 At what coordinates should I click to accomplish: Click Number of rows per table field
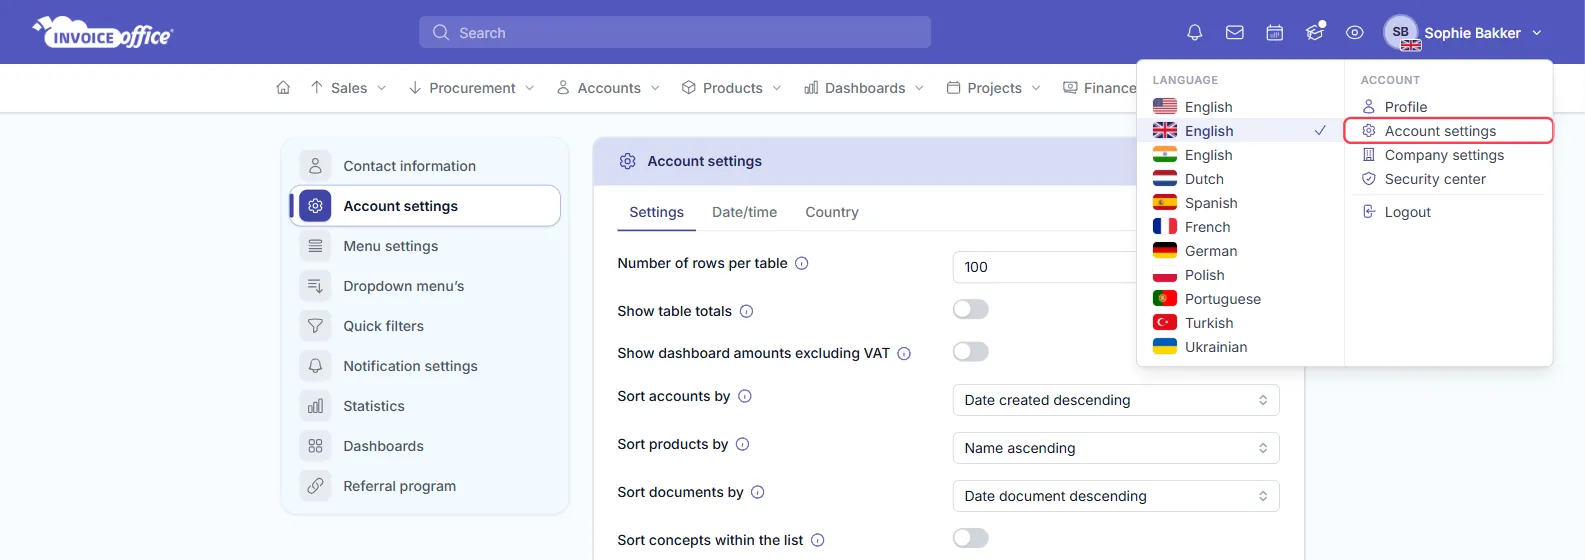pyautogui.click(x=1045, y=267)
